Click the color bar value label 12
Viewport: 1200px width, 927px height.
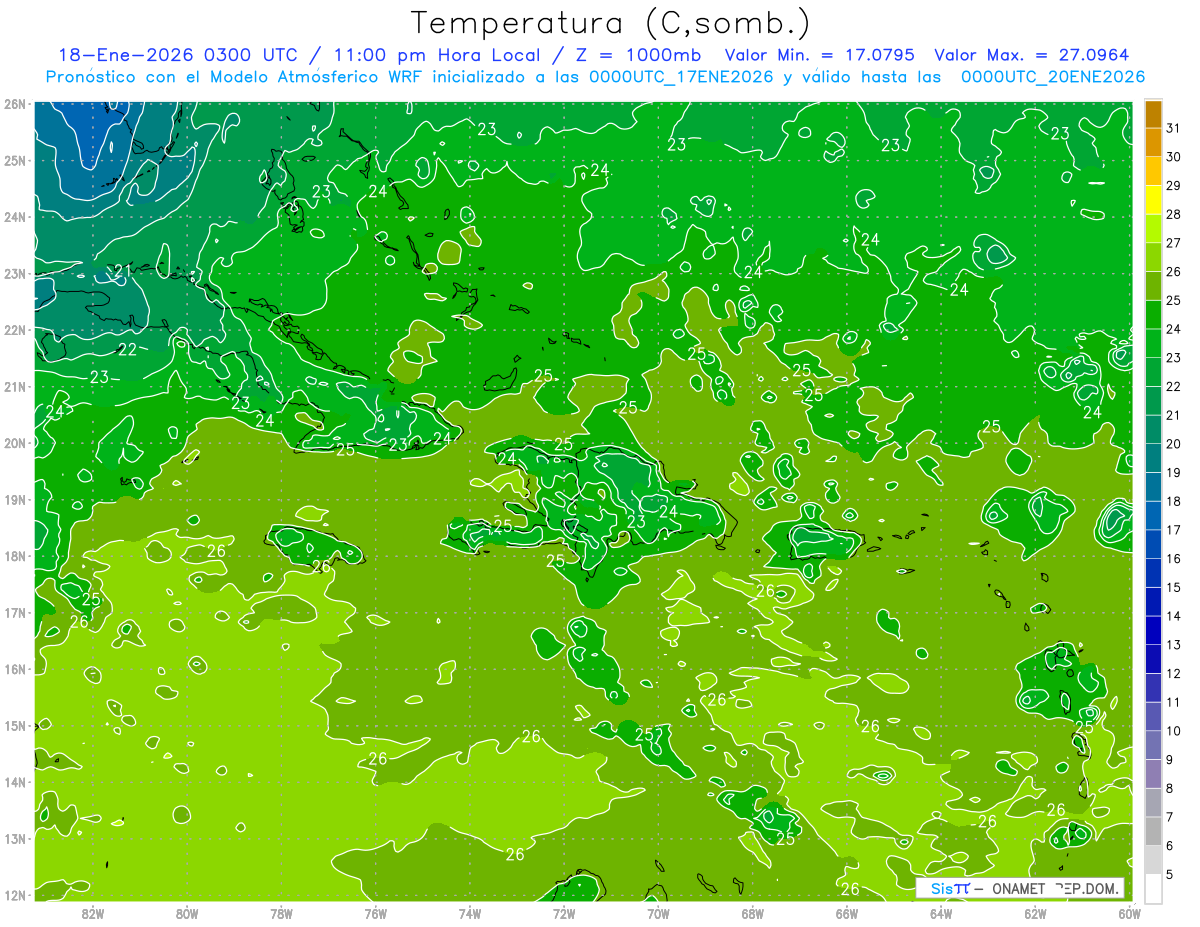[1173, 674]
